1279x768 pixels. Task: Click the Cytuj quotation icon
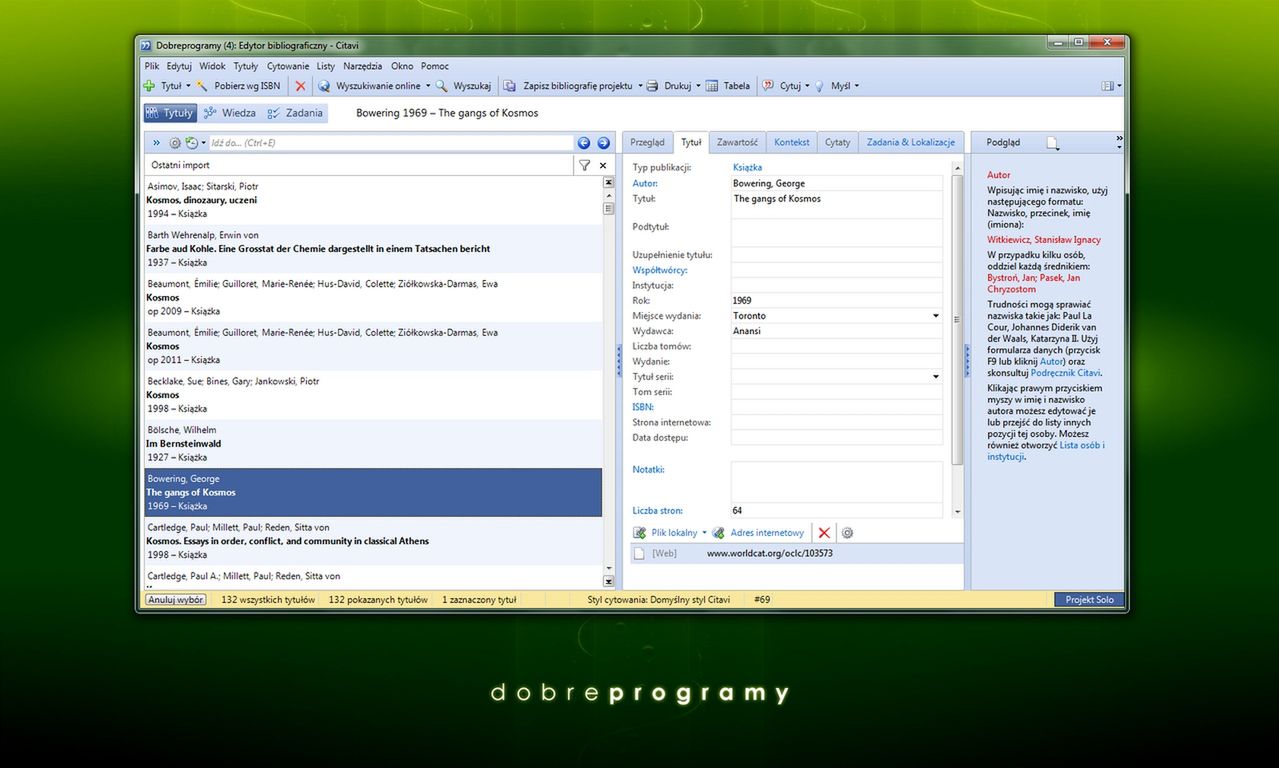[769, 86]
